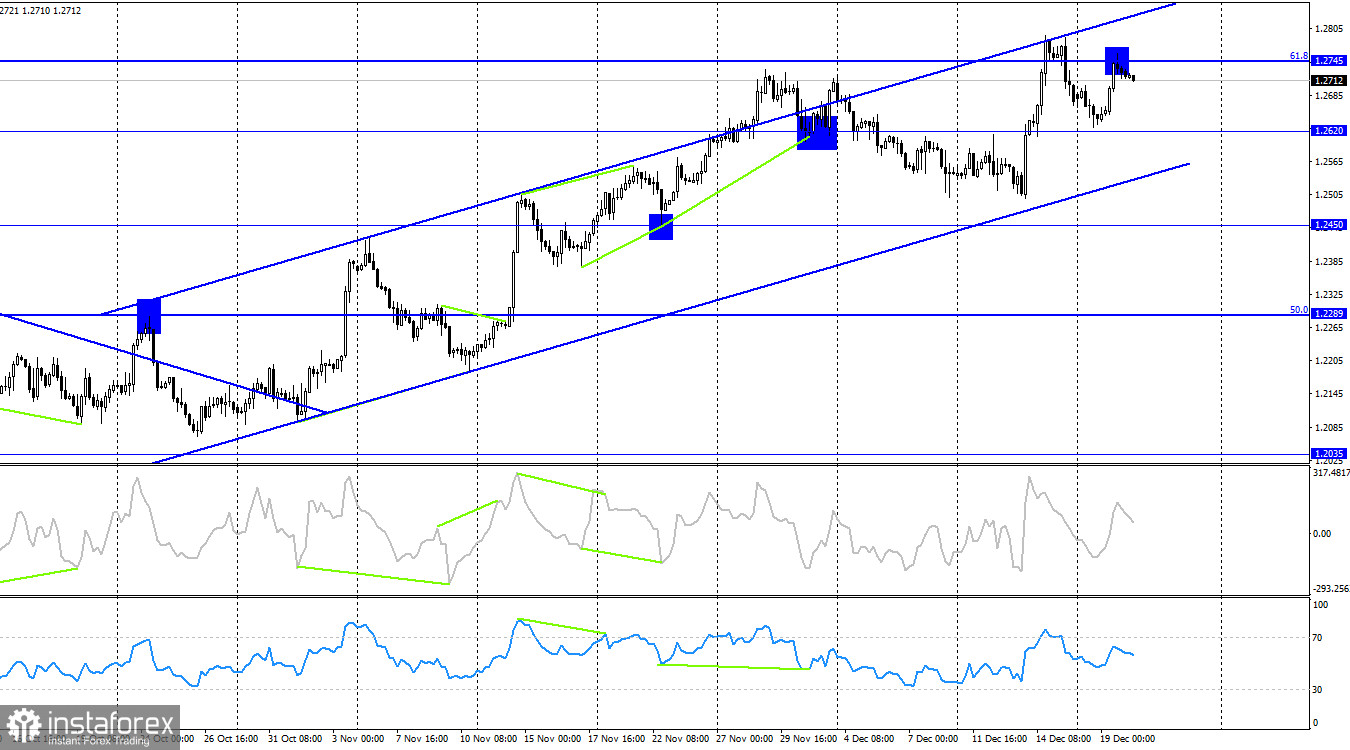Click the 29 Nov 16:00 date label
Viewport: 1350px width, 750px height.
coord(809,740)
